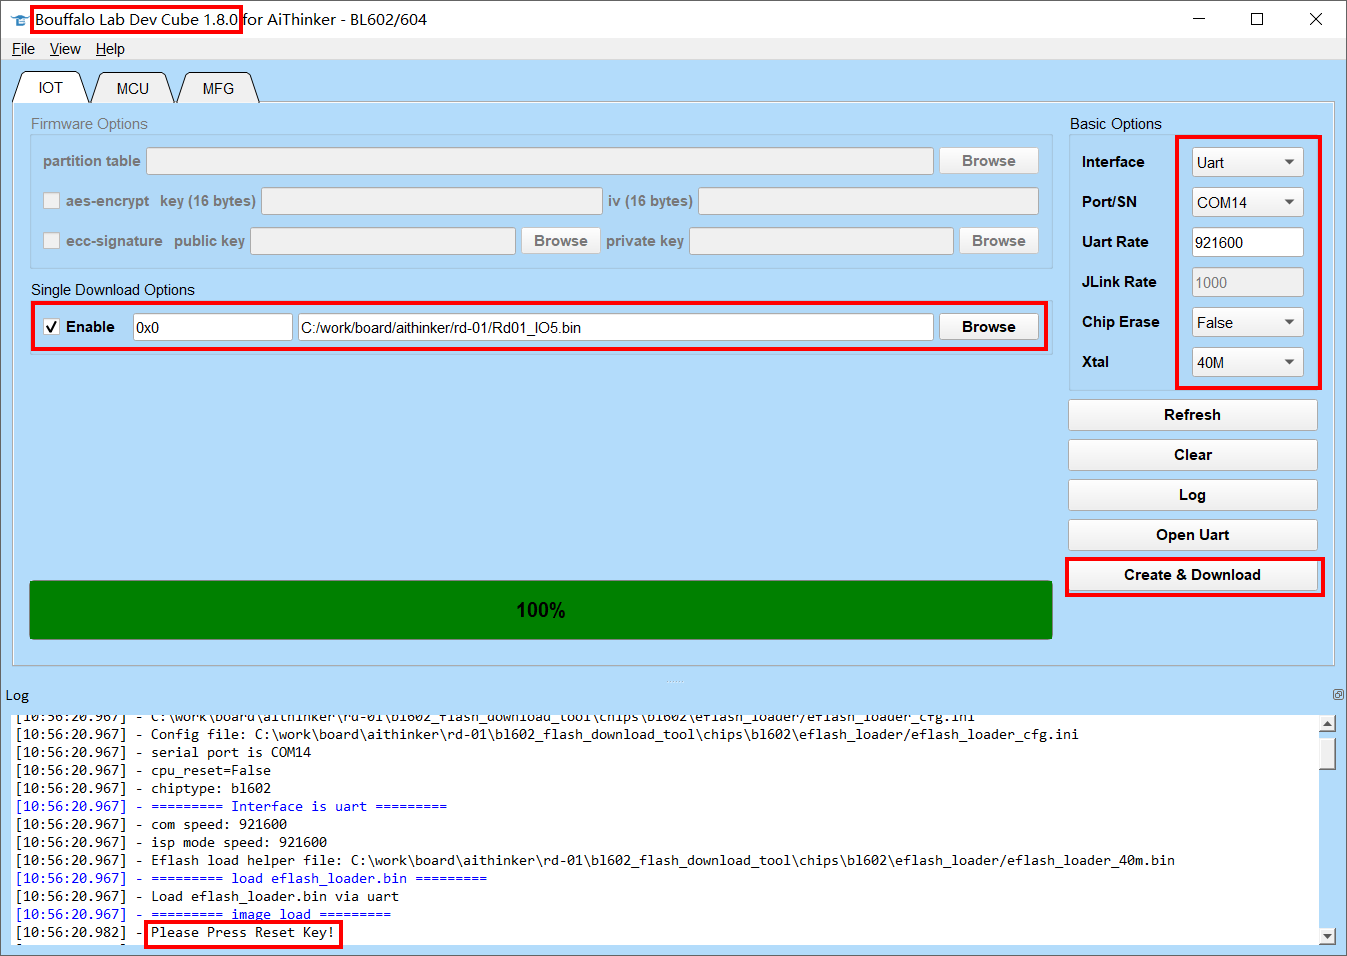Browse for the ecc private key file
The height and width of the screenshot is (956, 1347).
pos(998,241)
